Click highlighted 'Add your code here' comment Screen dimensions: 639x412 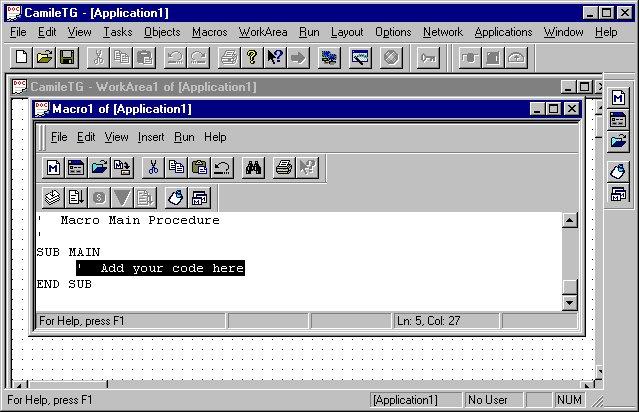click(161, 268)
